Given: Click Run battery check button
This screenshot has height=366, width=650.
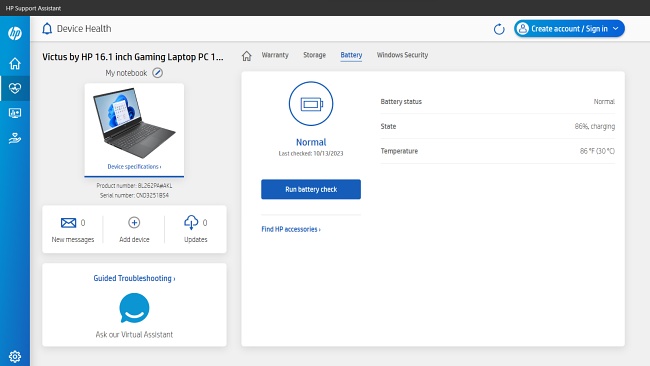Looking at the screenshot, I should pyautogui.click(x=311, y=189).
